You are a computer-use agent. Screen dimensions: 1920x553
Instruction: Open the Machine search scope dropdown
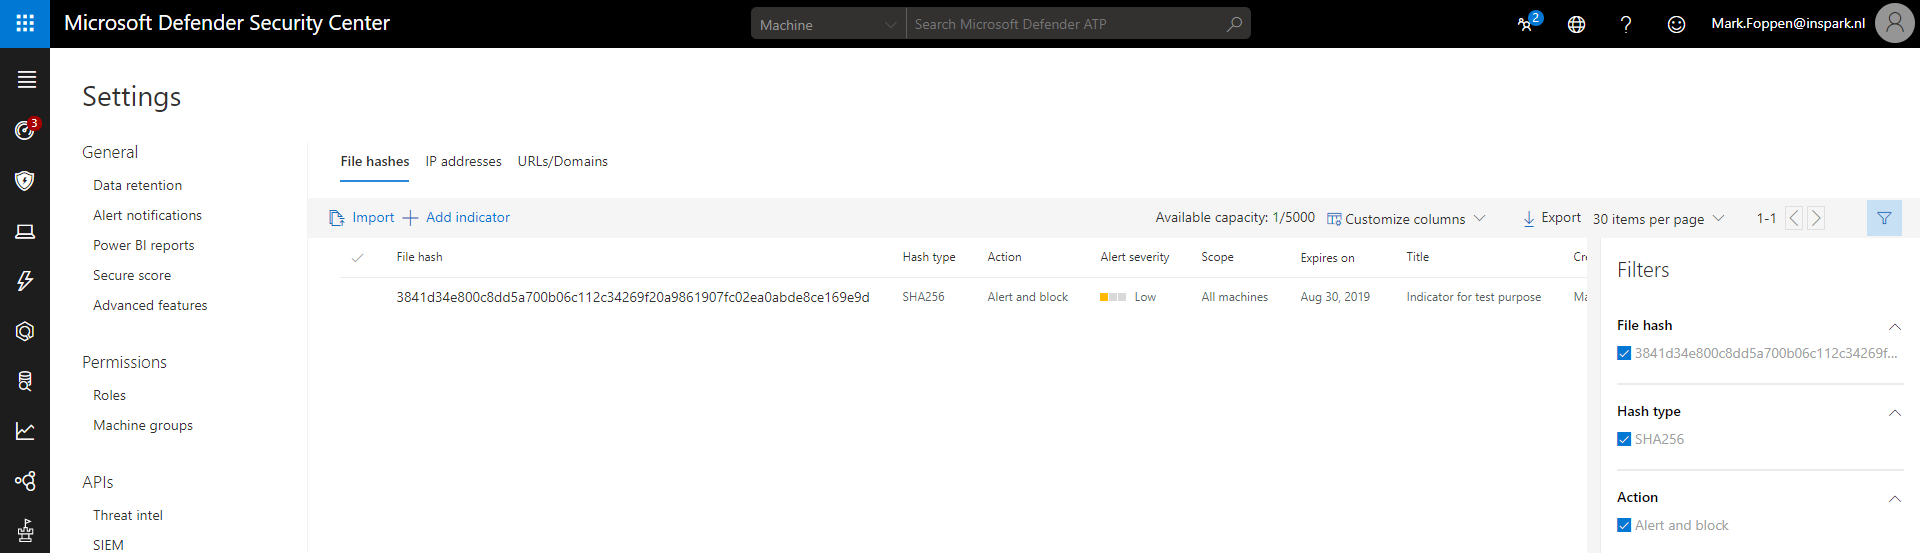click(x=828, y=24)
